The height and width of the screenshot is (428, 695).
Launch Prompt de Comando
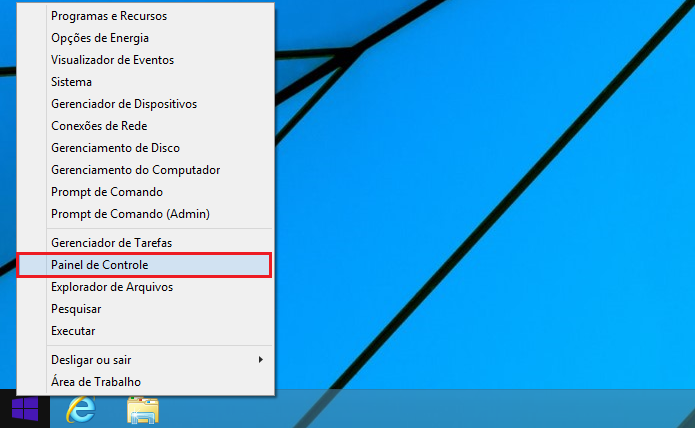click(x=145, y=192)
